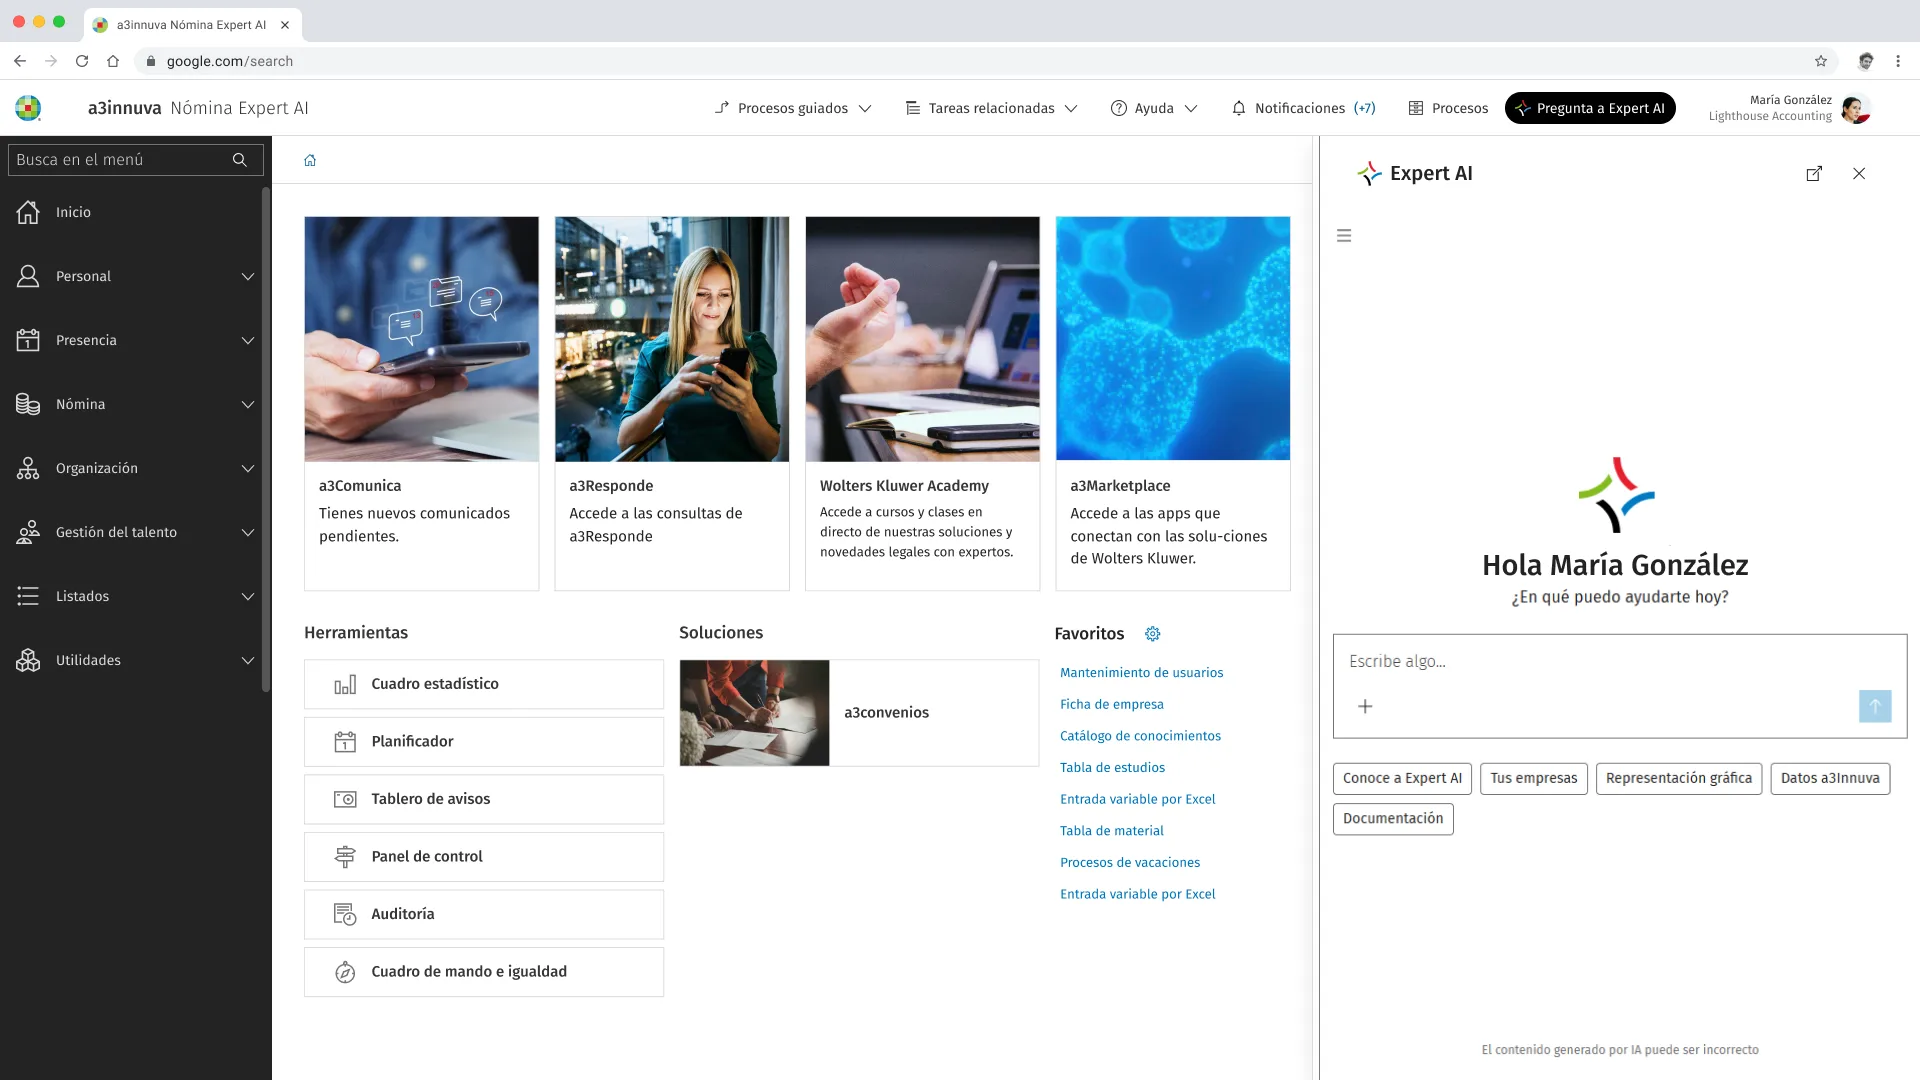Open Procesos de vacaciones link
Viewport: 1920px width, 1080px height.
coord(1129,862)
